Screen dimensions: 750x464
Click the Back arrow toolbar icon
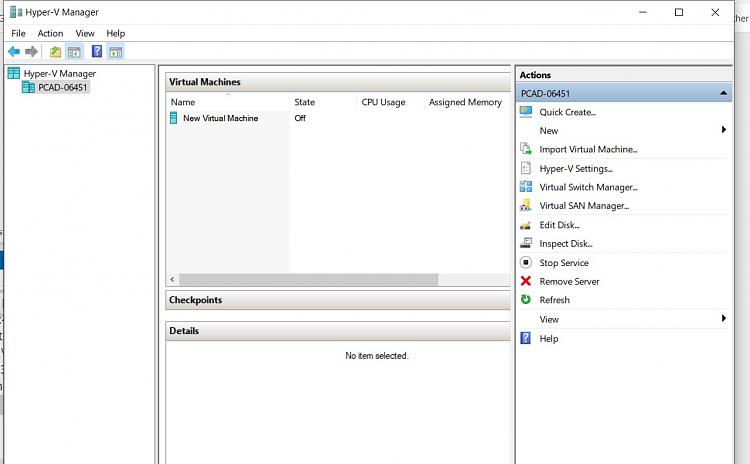14,52
